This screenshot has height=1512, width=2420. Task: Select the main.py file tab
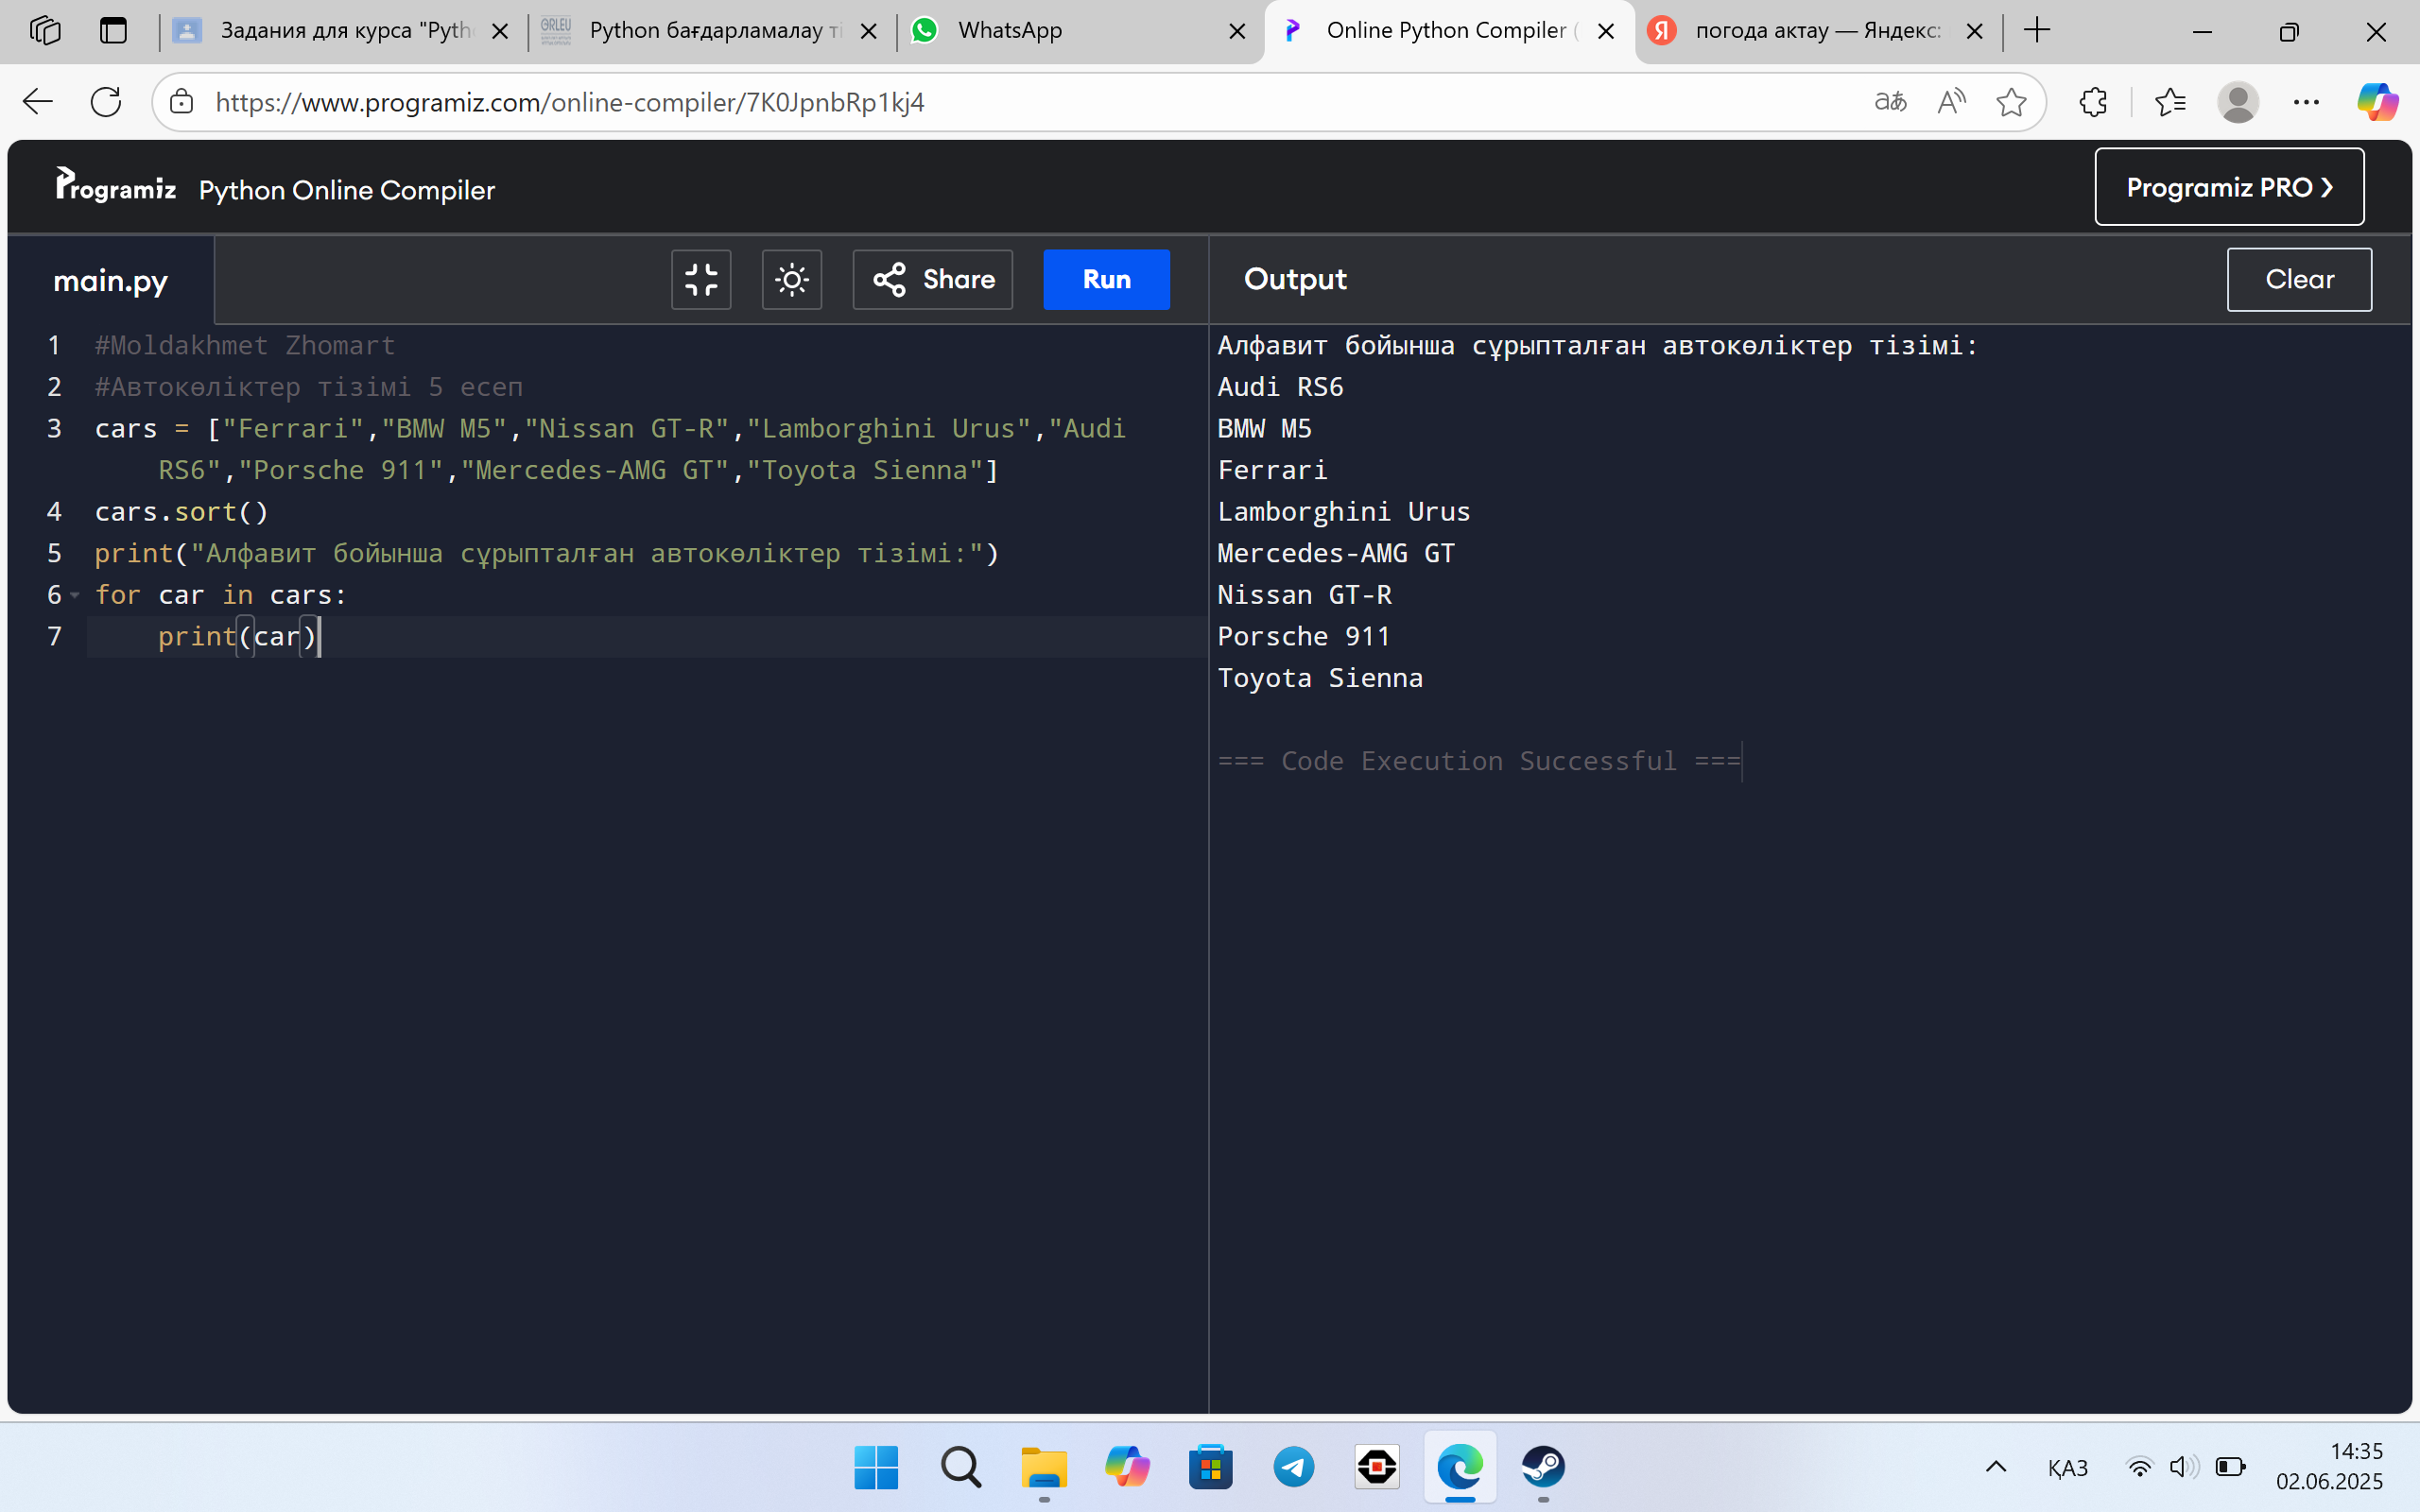110,280
